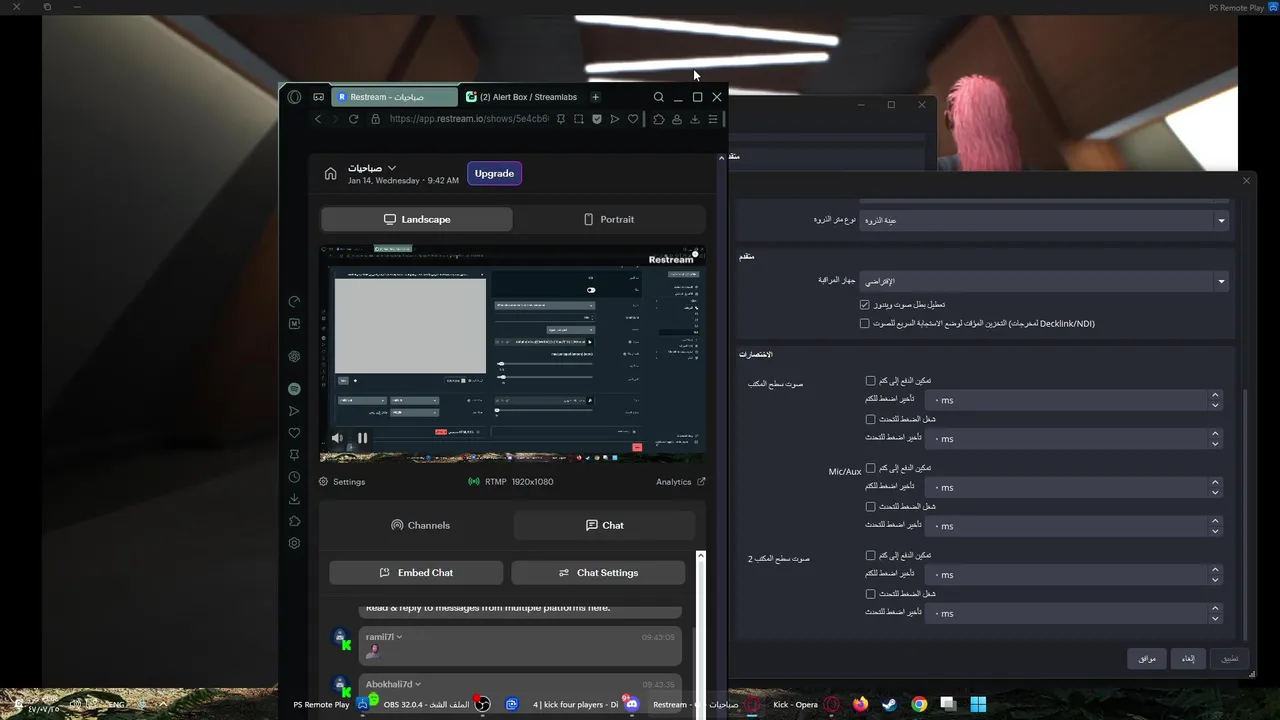Click the Upgrade button
Viewport: 1280px width, 720px height.
click(x=494, y=173)
